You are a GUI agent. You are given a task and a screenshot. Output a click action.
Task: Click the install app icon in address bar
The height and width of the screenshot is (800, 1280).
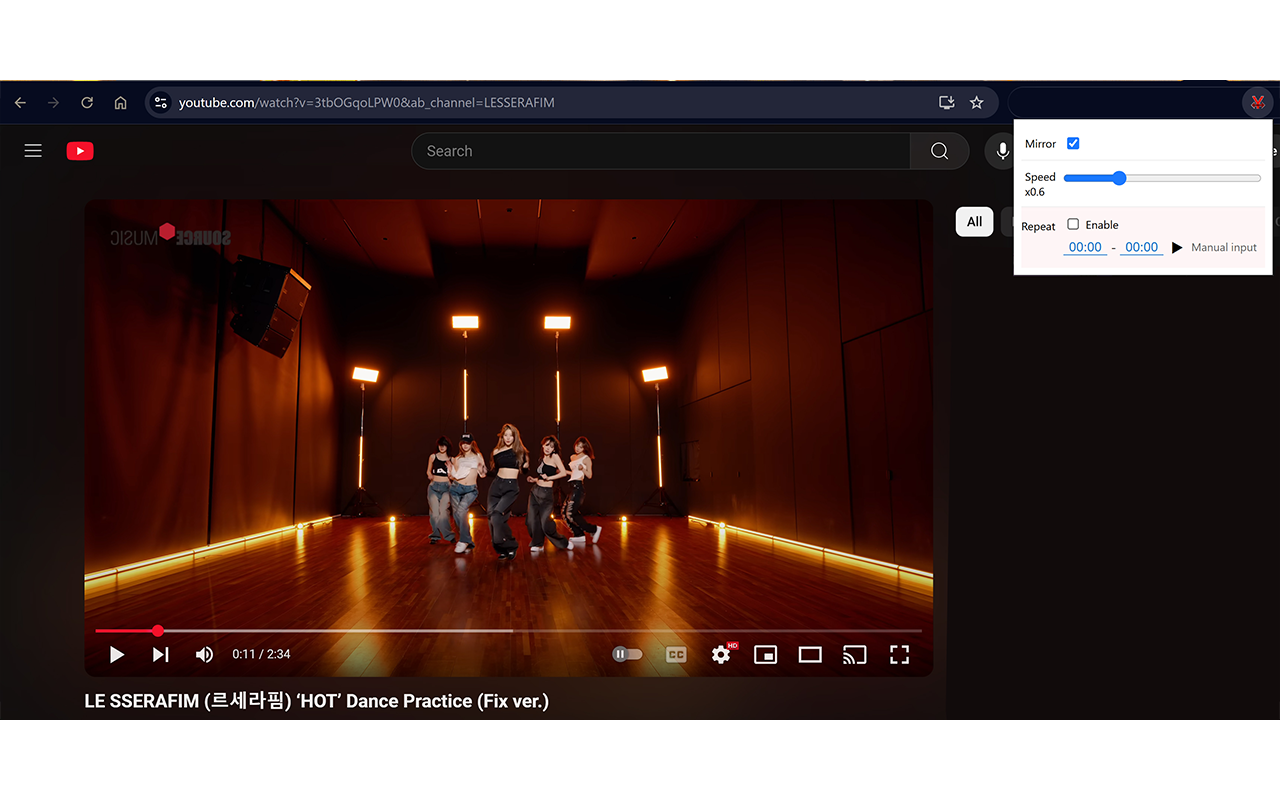[946, 103]
